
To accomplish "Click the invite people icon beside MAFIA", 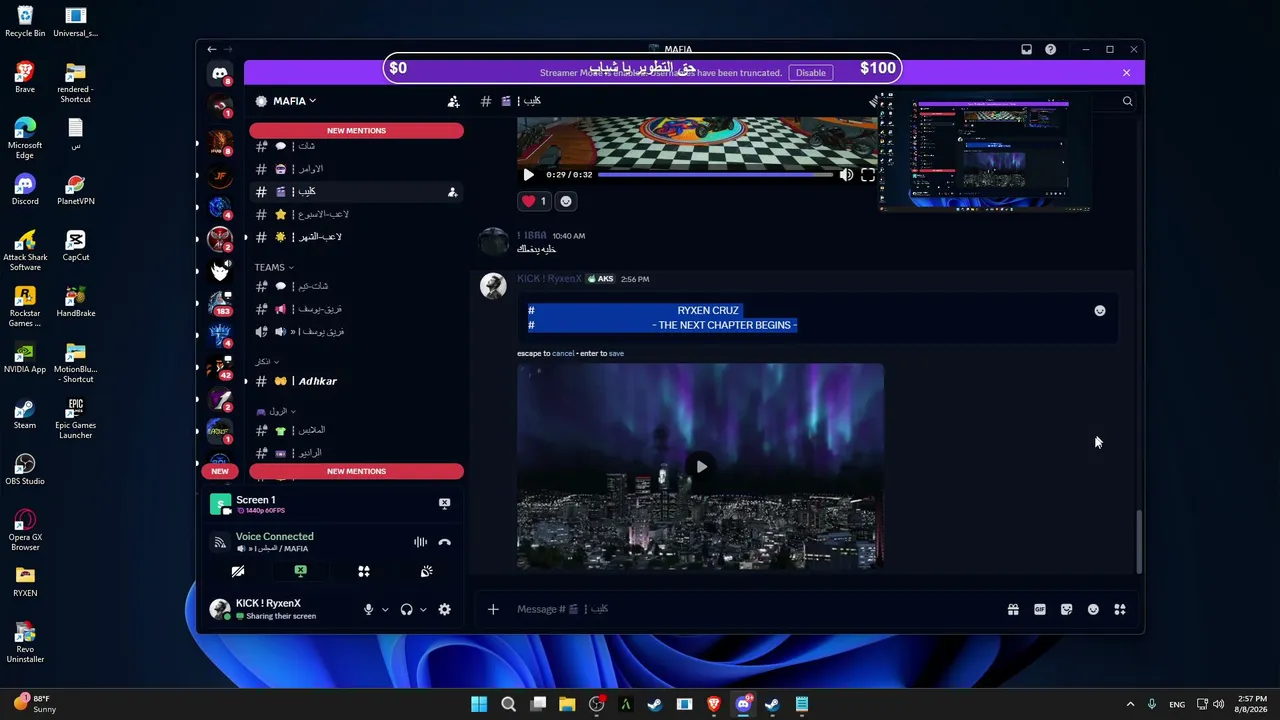I will (x=453, y=101).
